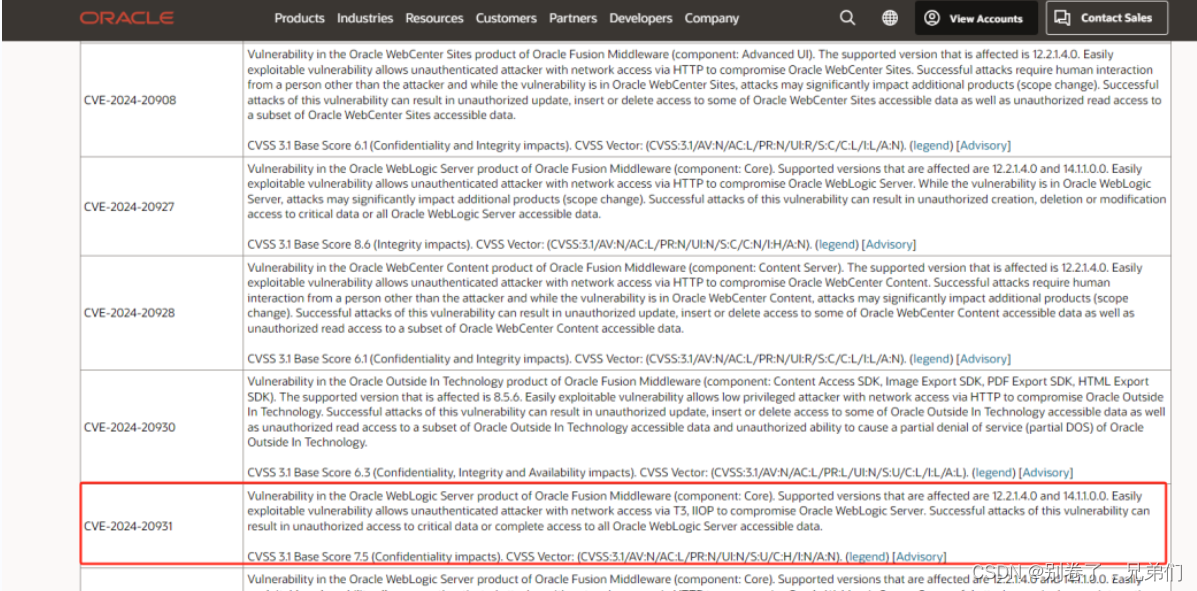This screenshot has height=591, width=1197.
Task: Select the CVE-2024-20928 cell text
Action: point(130,312)
